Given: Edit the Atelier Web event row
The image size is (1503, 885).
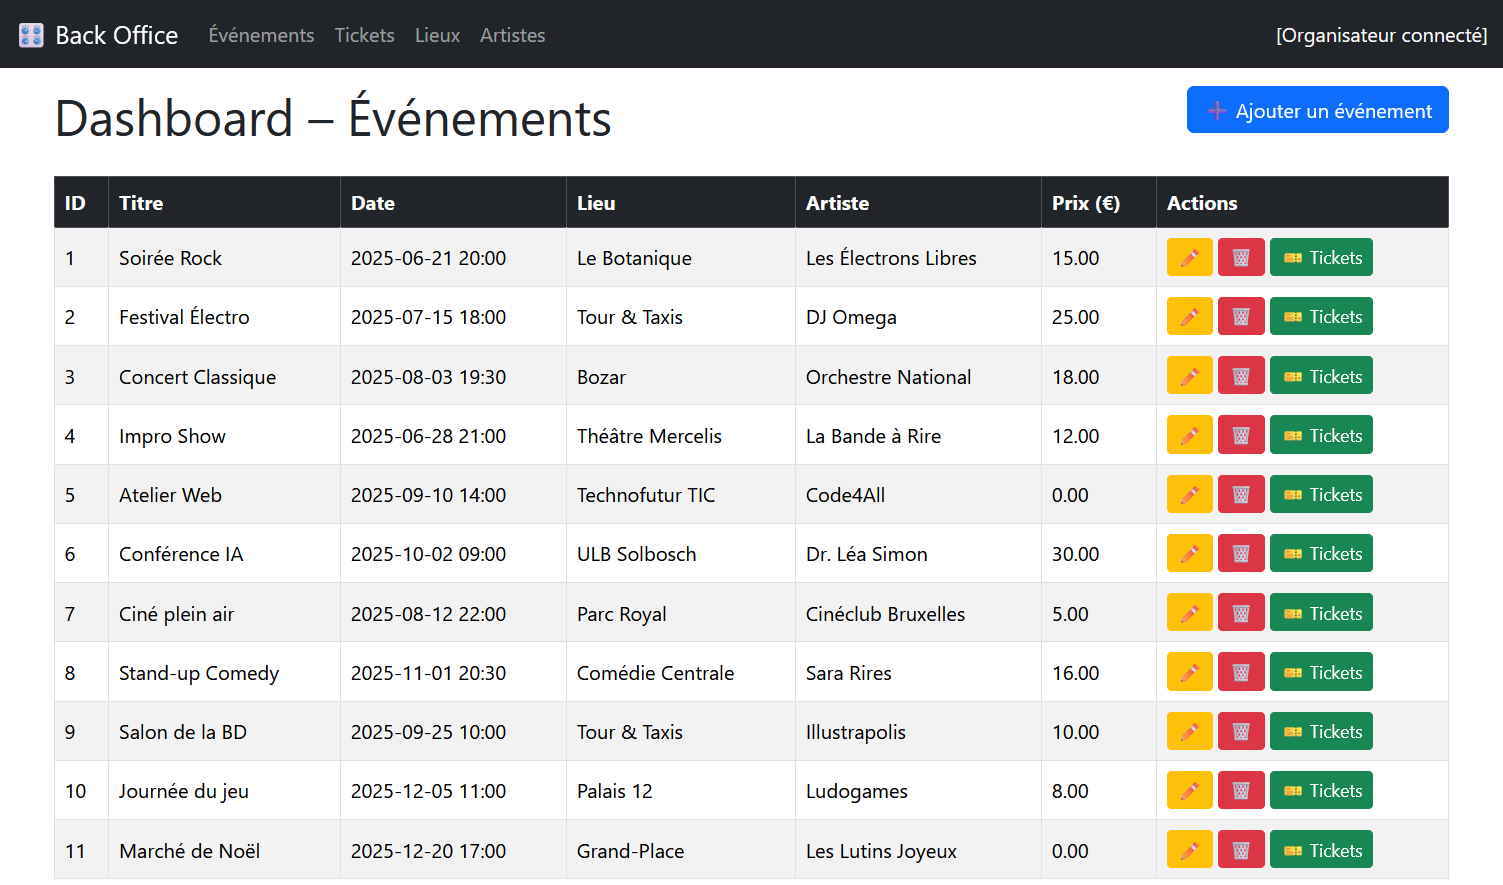Looking at the screenshot, I should point(1189,494).
